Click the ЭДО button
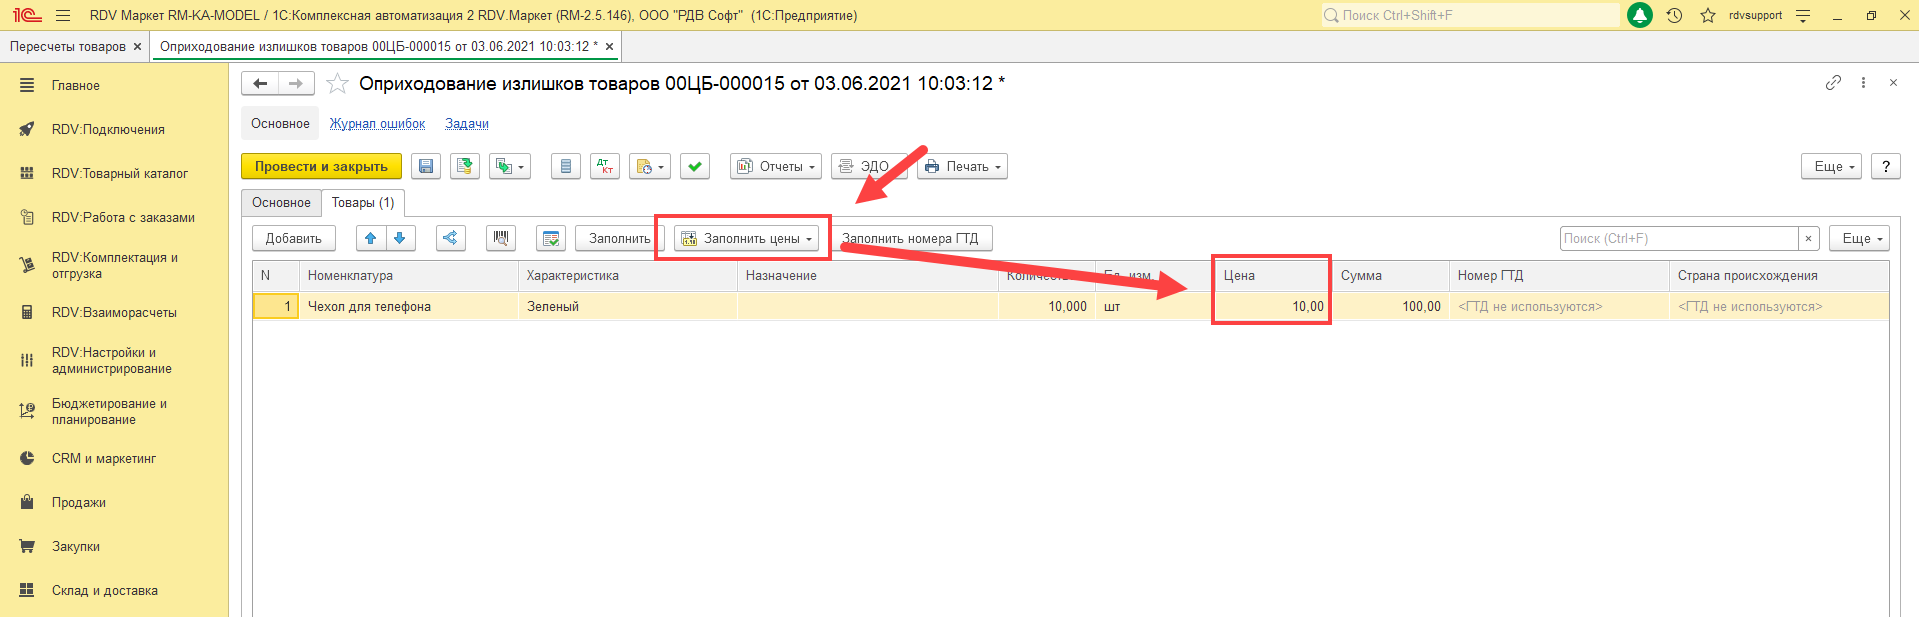 pyautogui.click(x=869, y=166)
